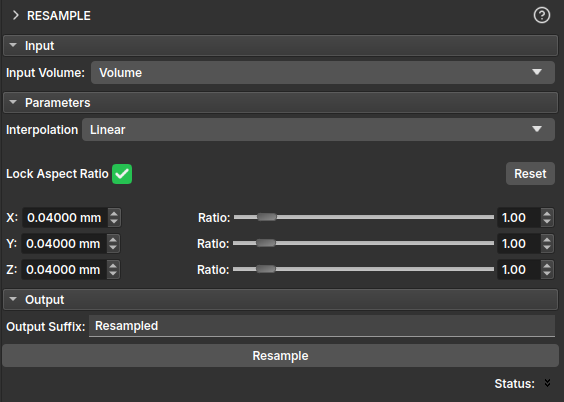Click the X Ratio slider handle

(267, 217)
